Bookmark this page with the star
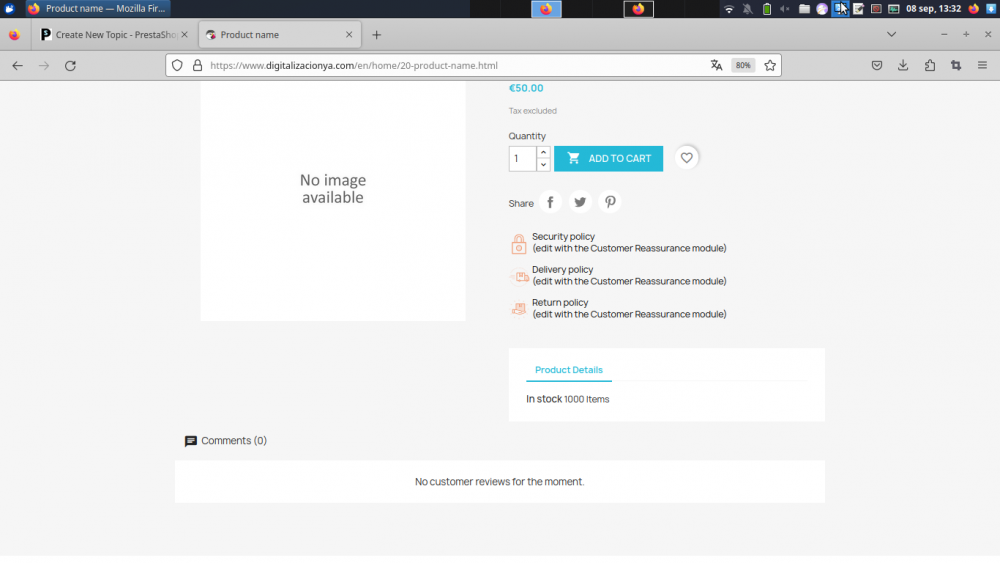This screenshot has width=1000, height=563. pyautogui.click(x=770, y=65)
